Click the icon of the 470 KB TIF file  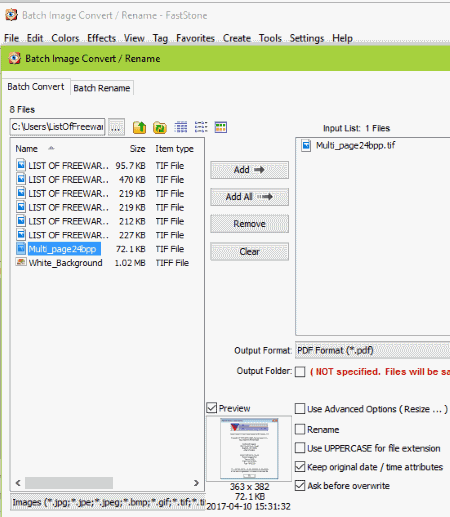(x=21, y=179)
